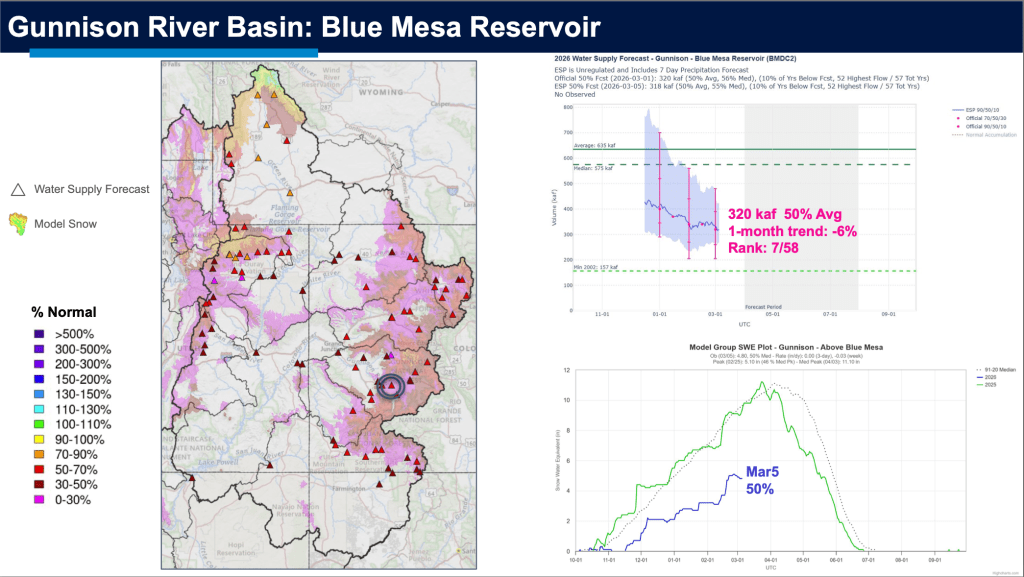Click the circled Blue Mesa forecast marker on map
Image resolution: width=1024 pixels, height=577 pixels.
[x=392, y=386]
